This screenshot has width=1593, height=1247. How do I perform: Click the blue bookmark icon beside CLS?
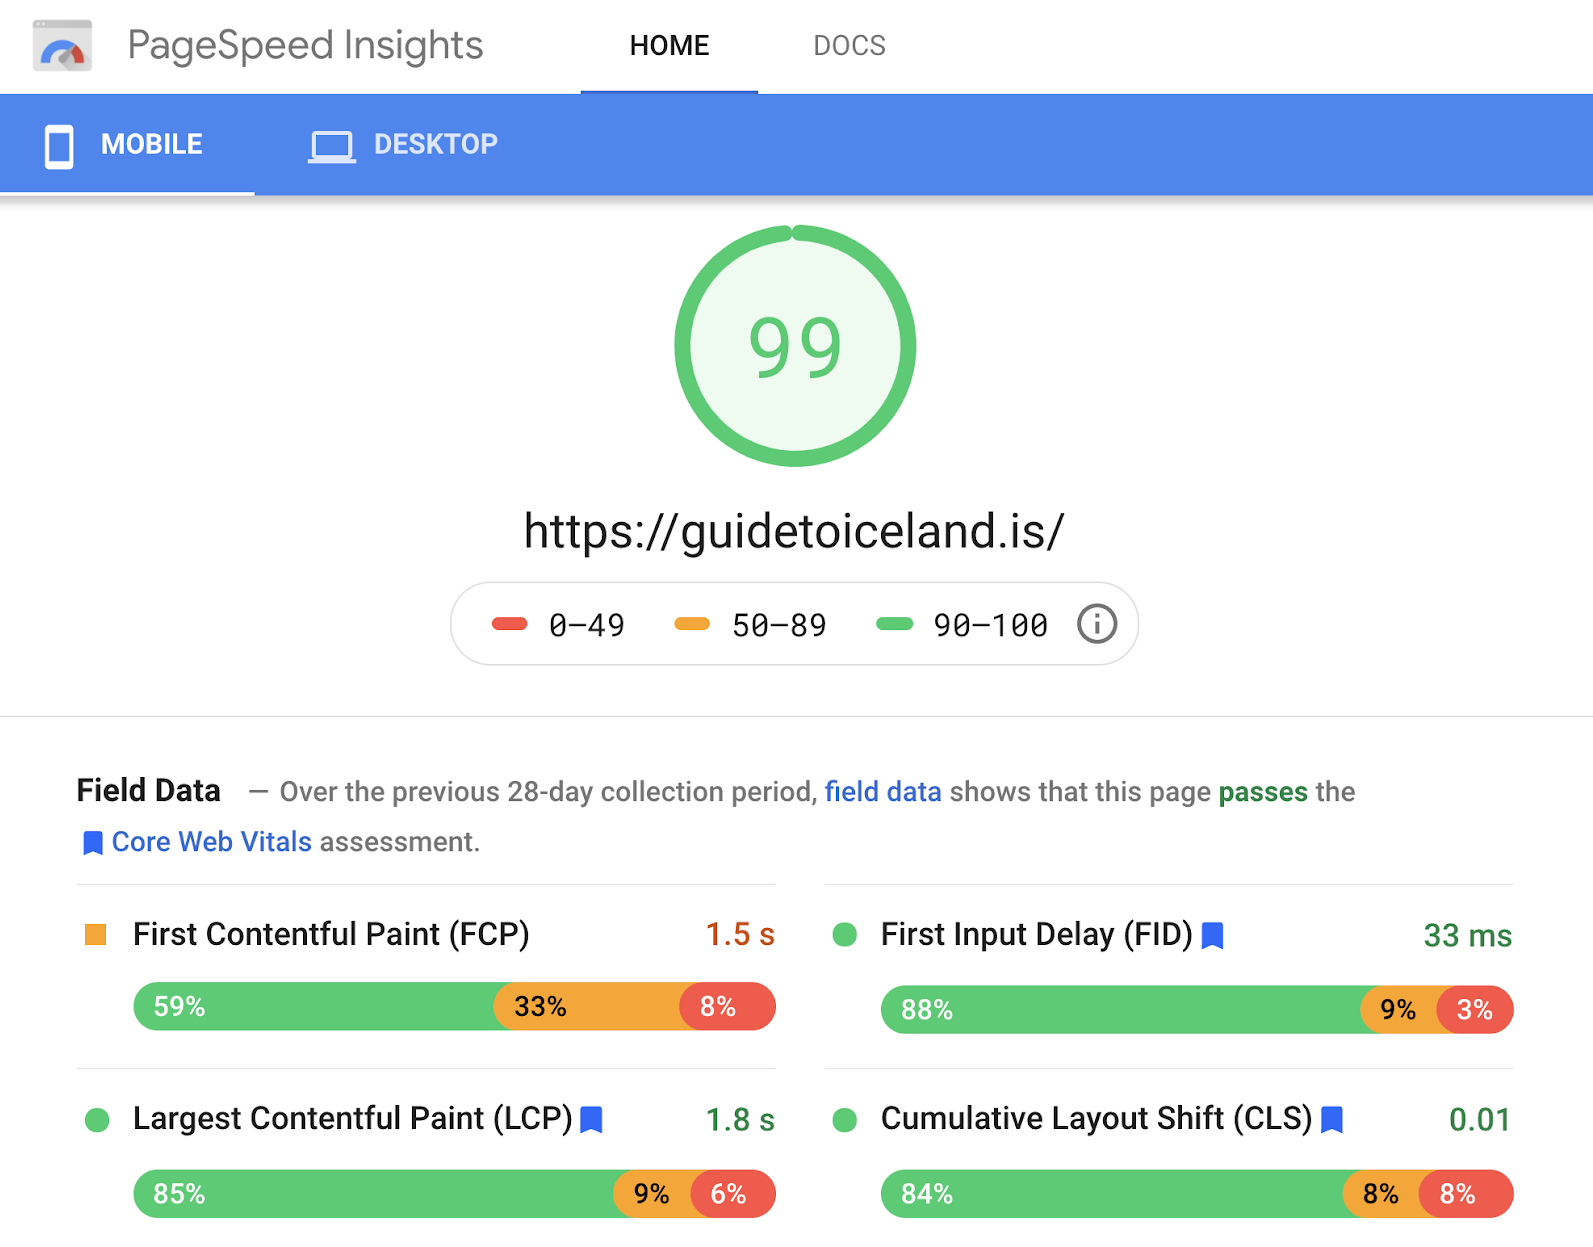1332,1120
